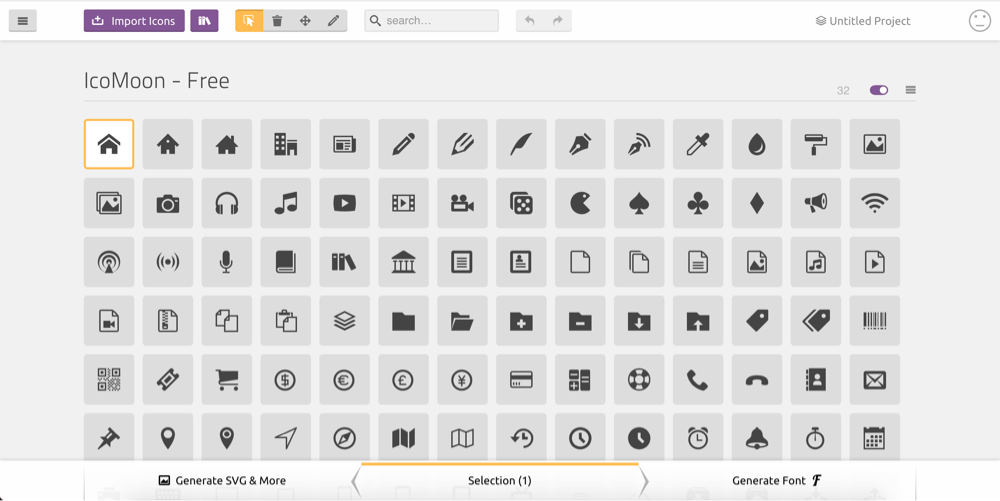Select the eyedropper icon in grid
This screenshot has height=501, width=1000.
point(698,144)
